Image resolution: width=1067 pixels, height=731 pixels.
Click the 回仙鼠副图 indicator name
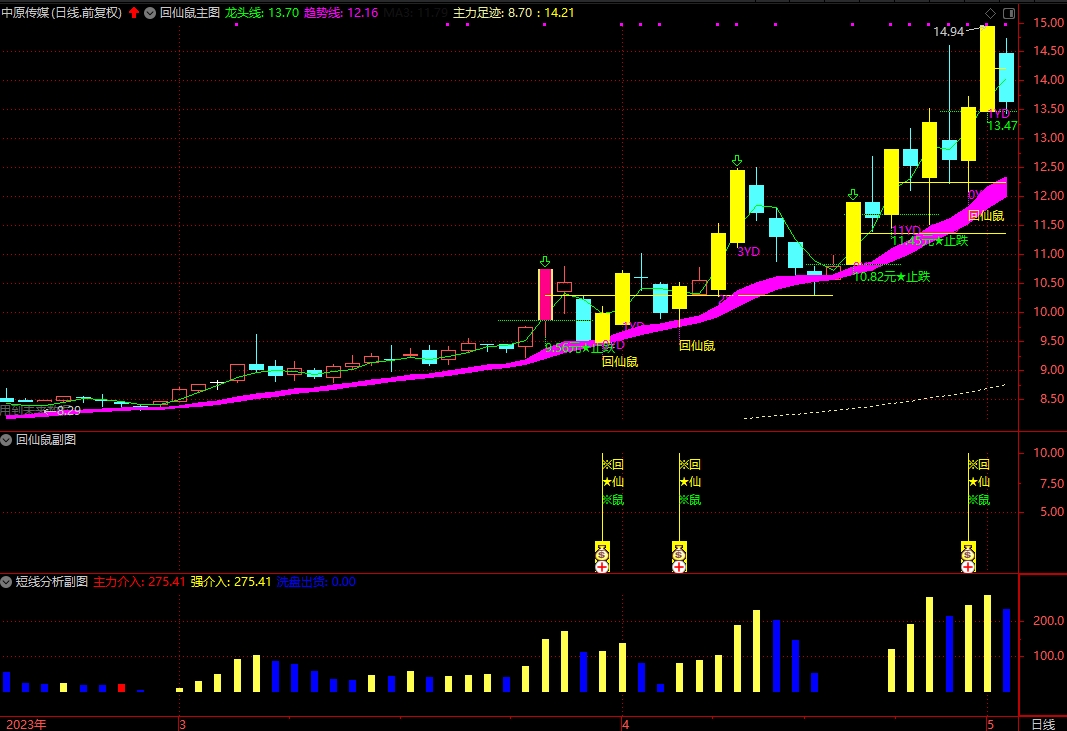click(x=46, y=440)
